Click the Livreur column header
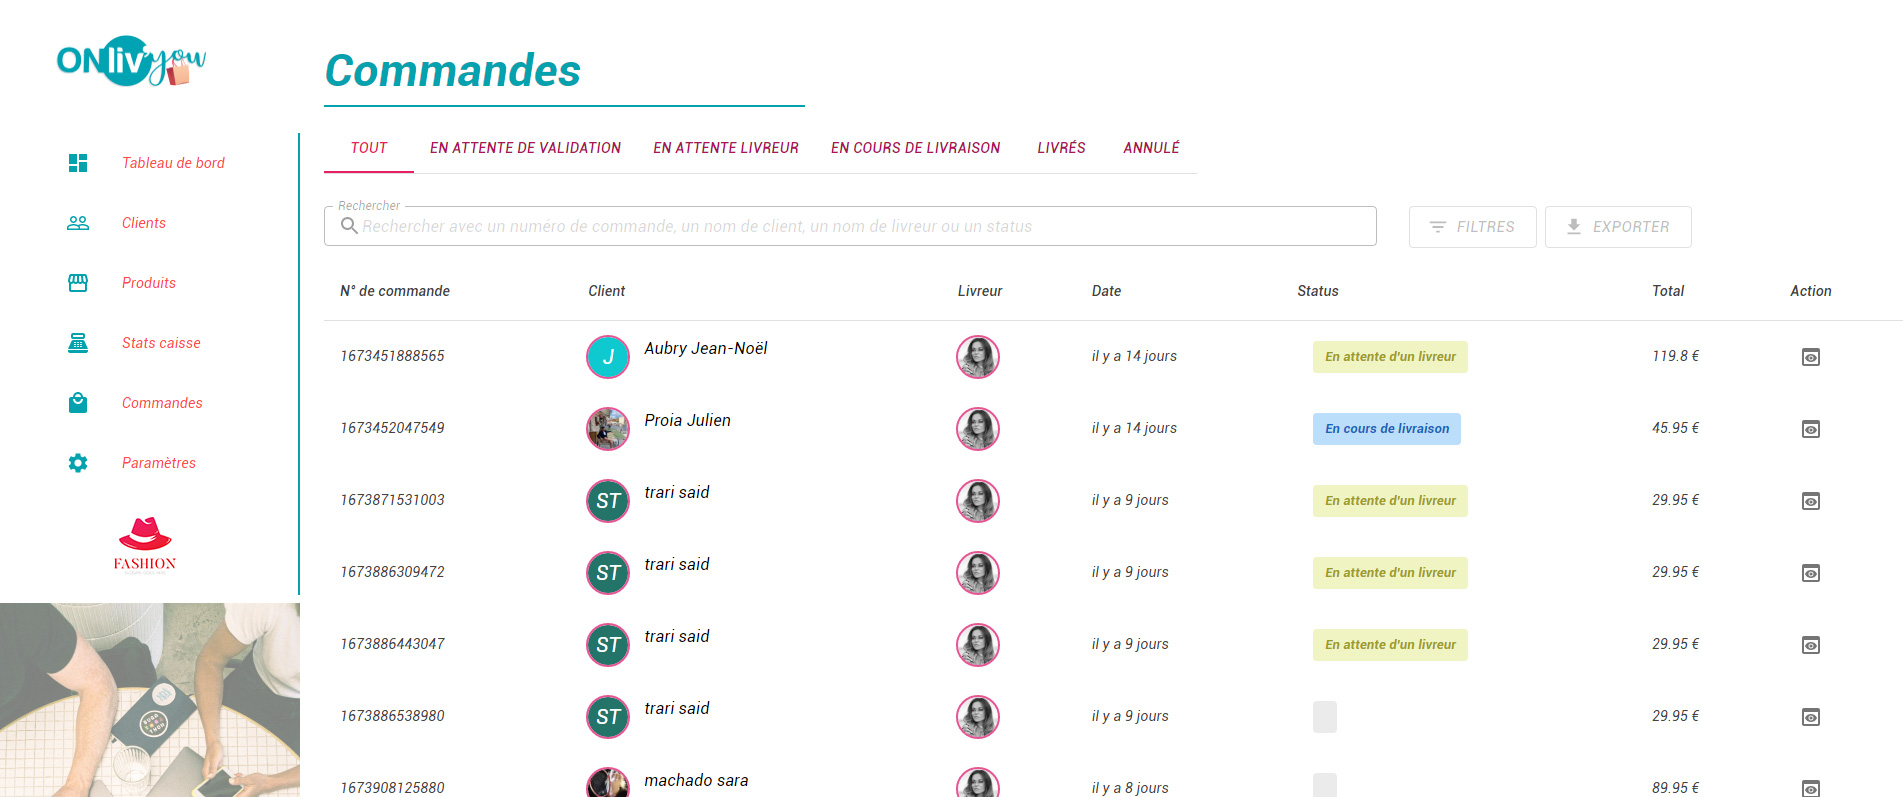 pos(980,291)
